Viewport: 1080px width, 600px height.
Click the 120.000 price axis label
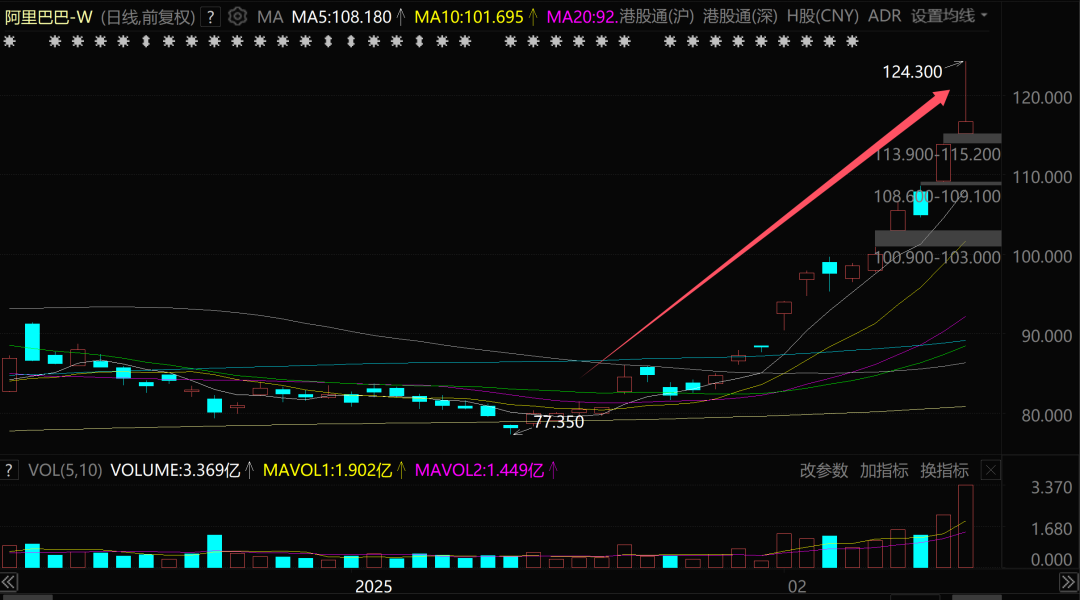[x=1042, y=98]
